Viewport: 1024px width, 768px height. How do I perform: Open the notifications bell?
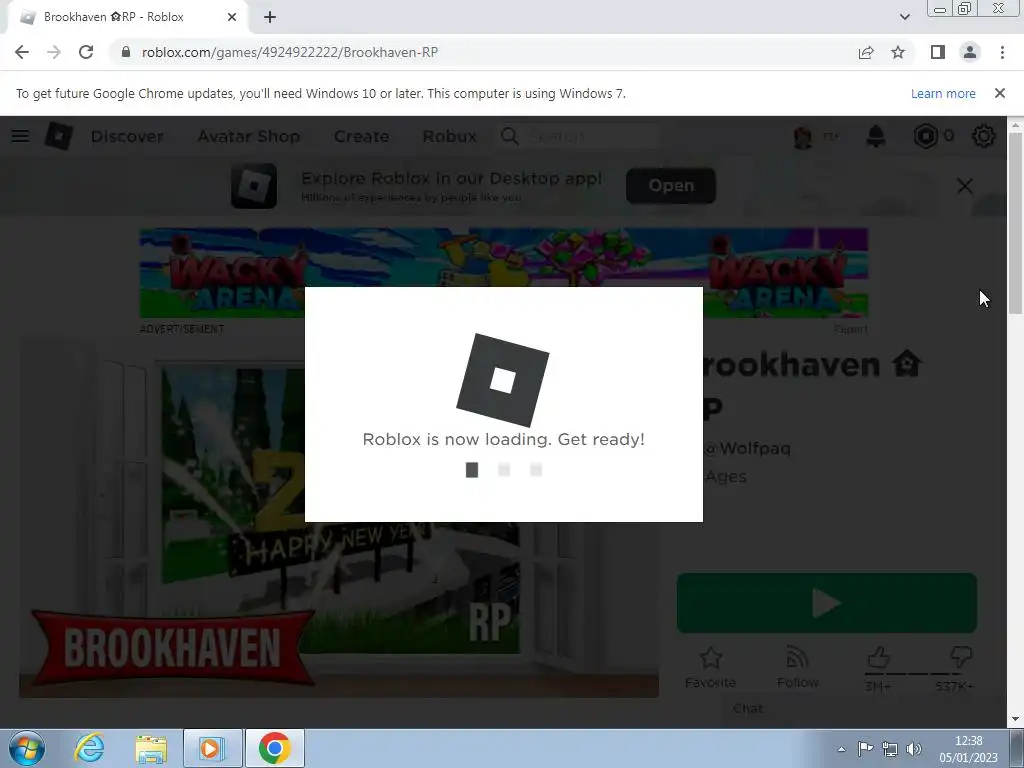point(876,136)
